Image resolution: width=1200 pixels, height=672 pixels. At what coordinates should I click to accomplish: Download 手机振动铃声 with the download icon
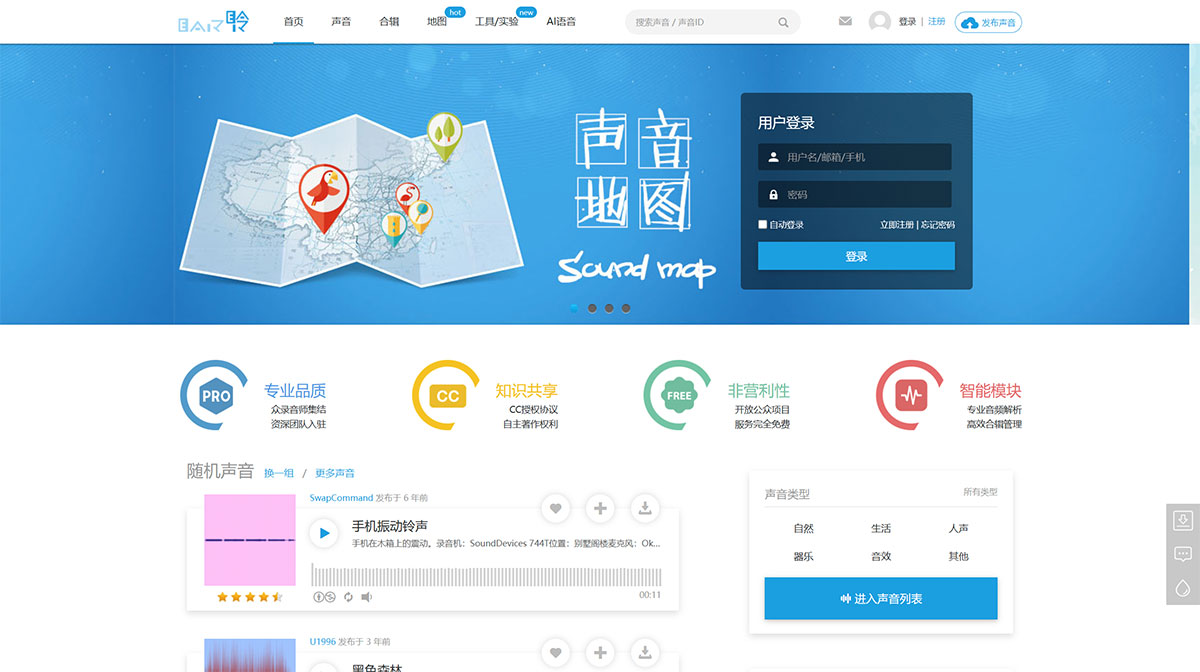pyautogui.click(x=645, y=508)
